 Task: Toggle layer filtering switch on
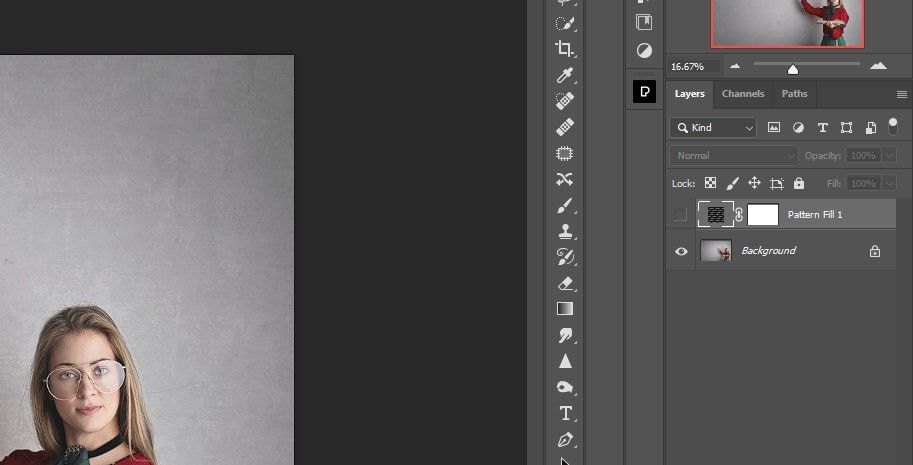click(893, 126)
